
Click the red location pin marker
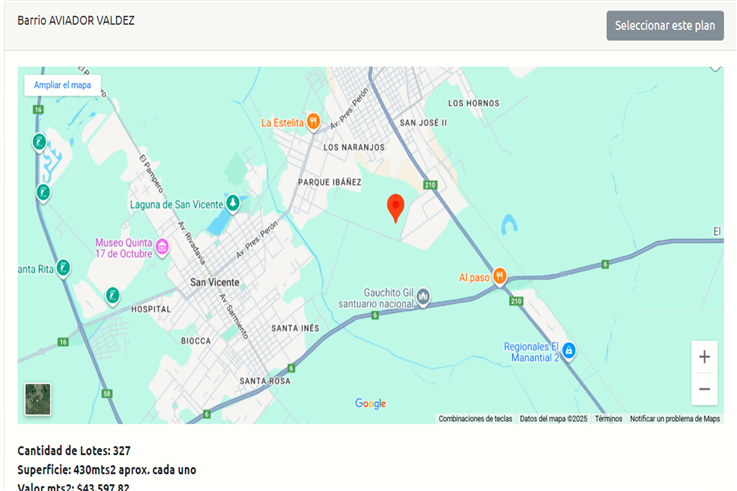[x=396, y=208]
